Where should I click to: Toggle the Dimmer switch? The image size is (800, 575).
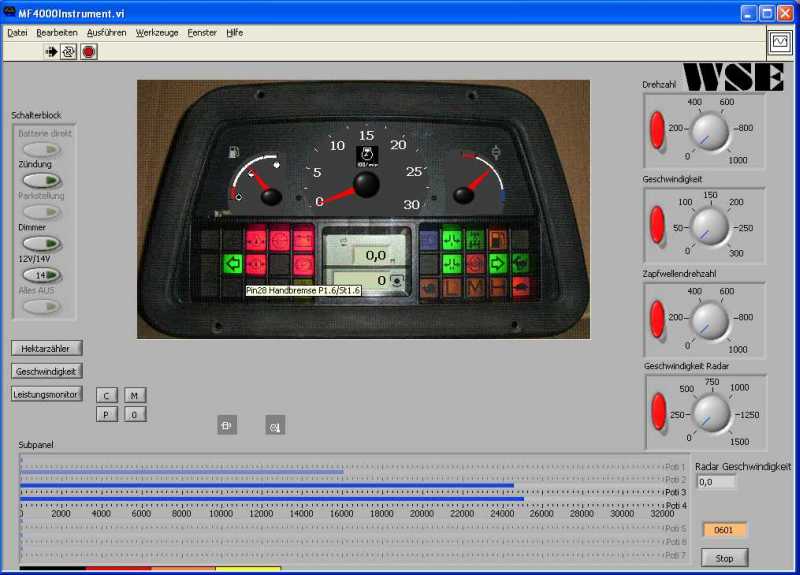tap(41, 243)
